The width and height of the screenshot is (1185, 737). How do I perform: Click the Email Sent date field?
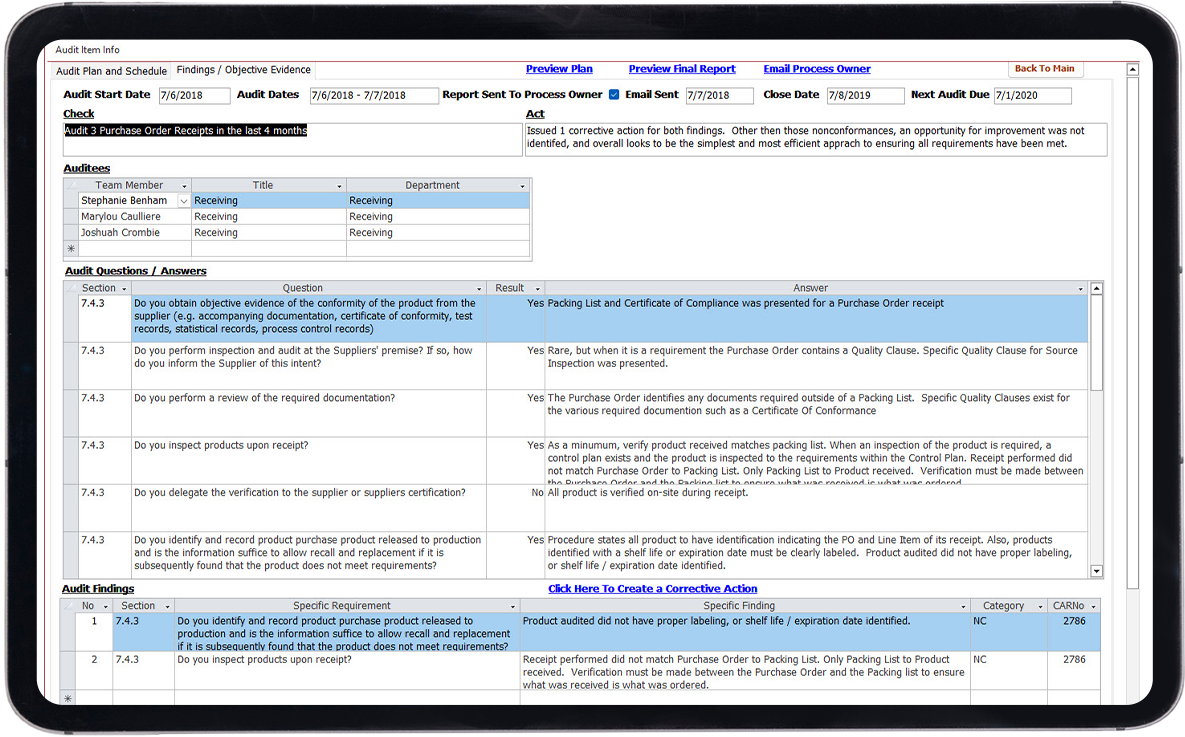coord(719,95)
